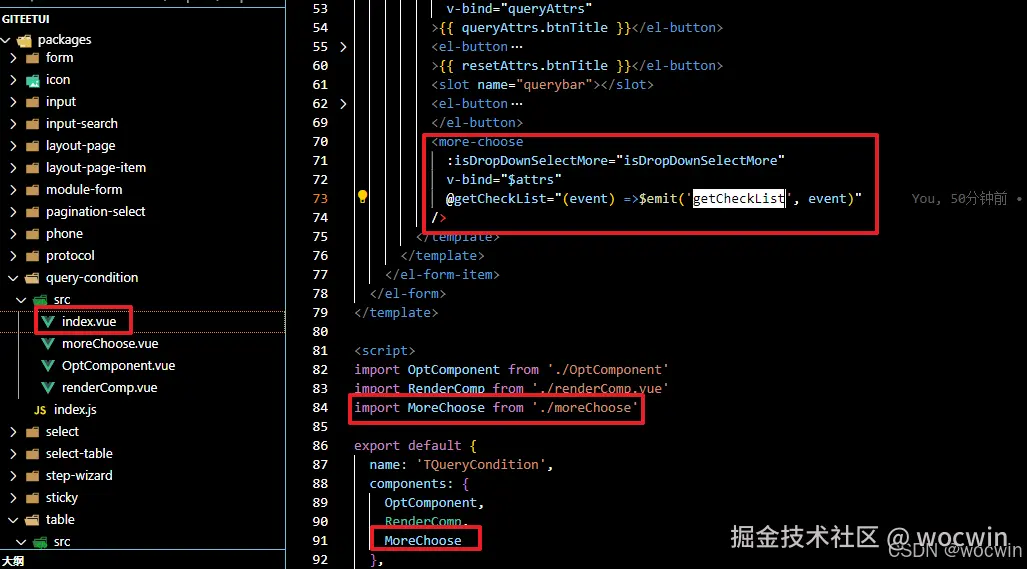The height and width of the screenshot is (569, 1027).
Task: Expand the icon folder chevron
Action: 14,80
